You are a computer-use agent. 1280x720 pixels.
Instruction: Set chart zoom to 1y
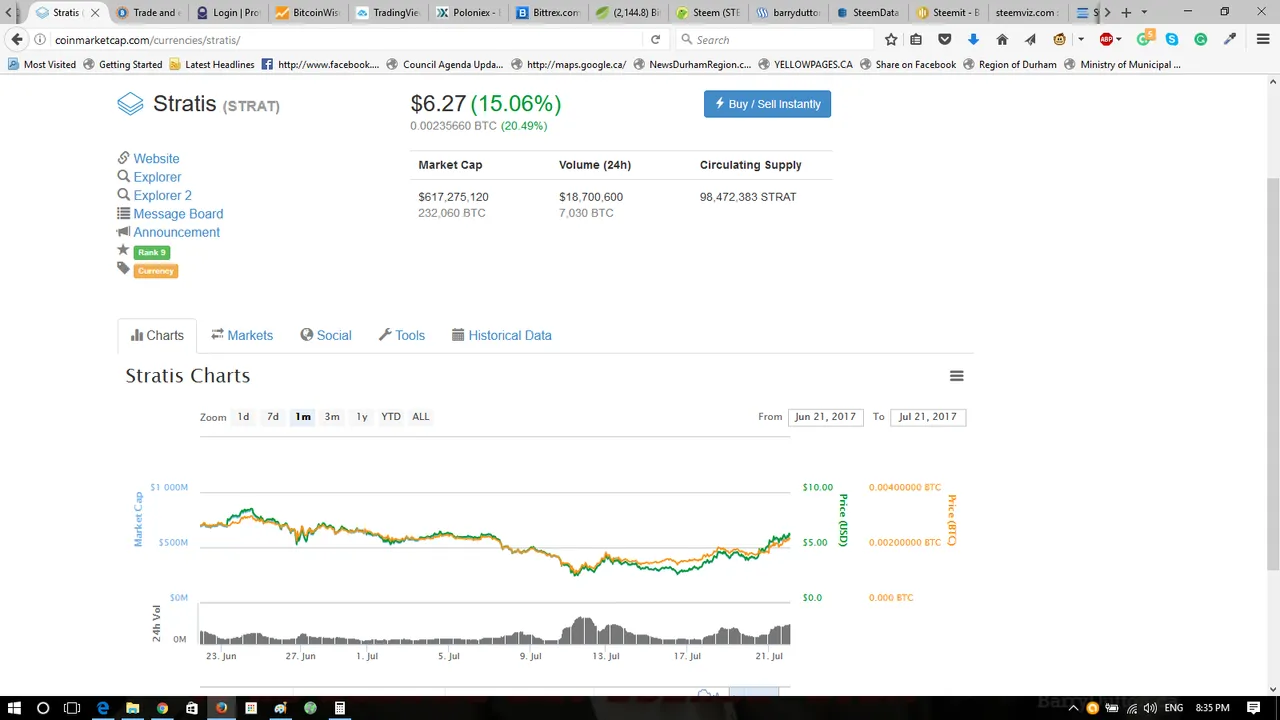[362, 417]
